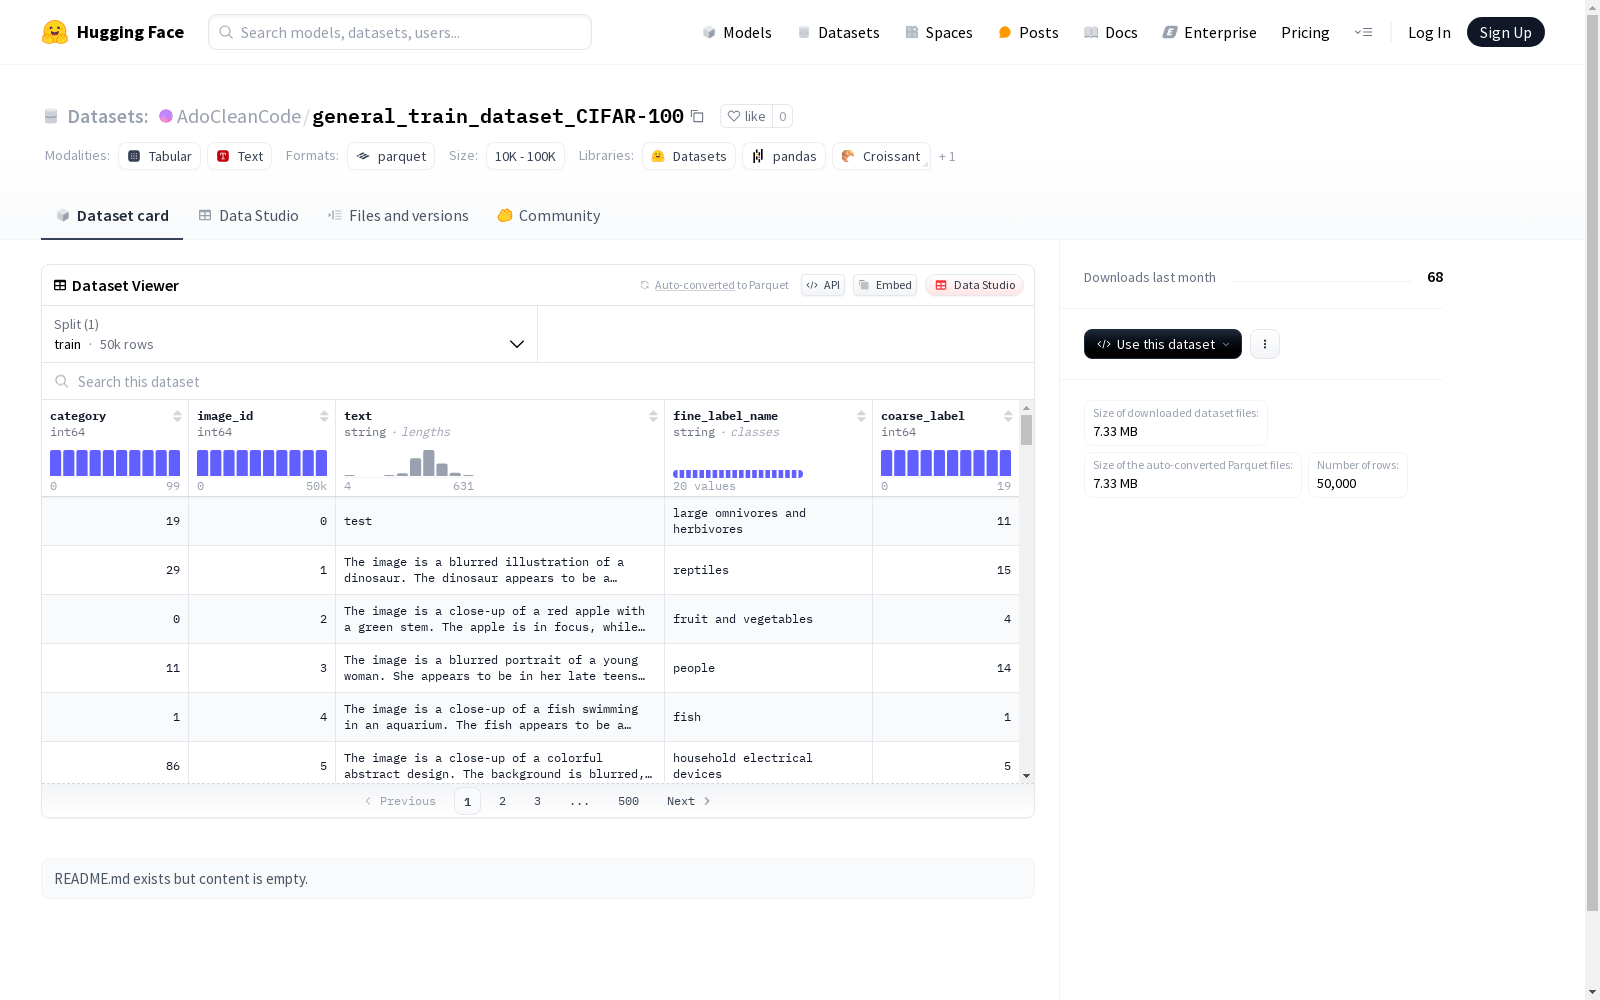1600x1000 pixels.
Task: Click the 'test' text cell
Action: click(500, 521)
